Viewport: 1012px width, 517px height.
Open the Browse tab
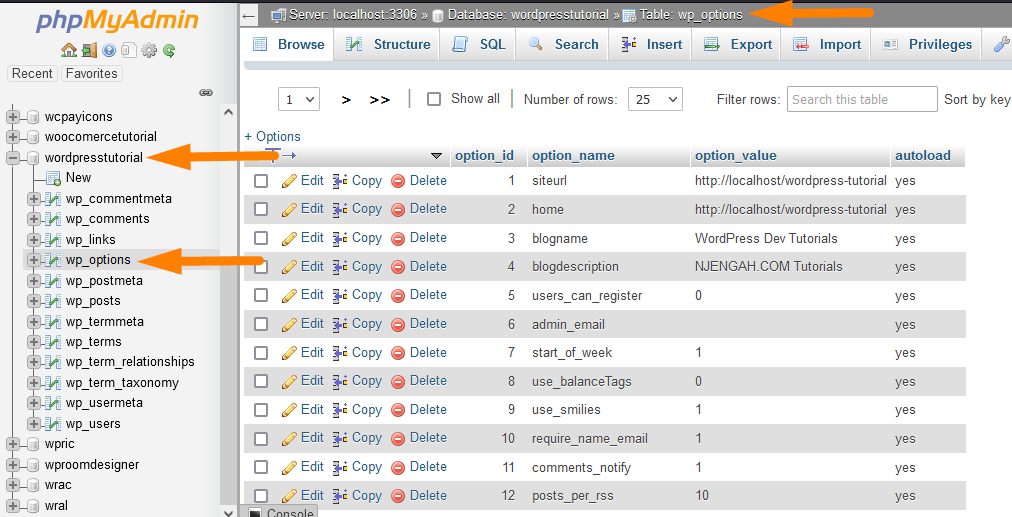(x=289, y=45)
